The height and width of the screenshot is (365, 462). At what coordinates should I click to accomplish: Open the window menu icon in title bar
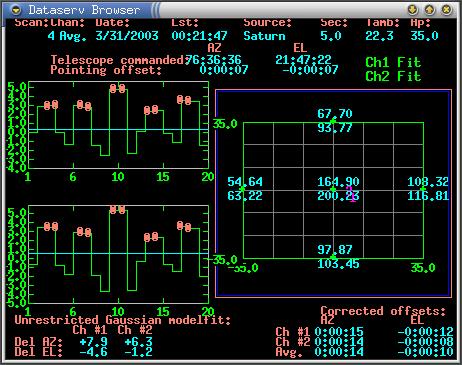click(x=16, y=10)
